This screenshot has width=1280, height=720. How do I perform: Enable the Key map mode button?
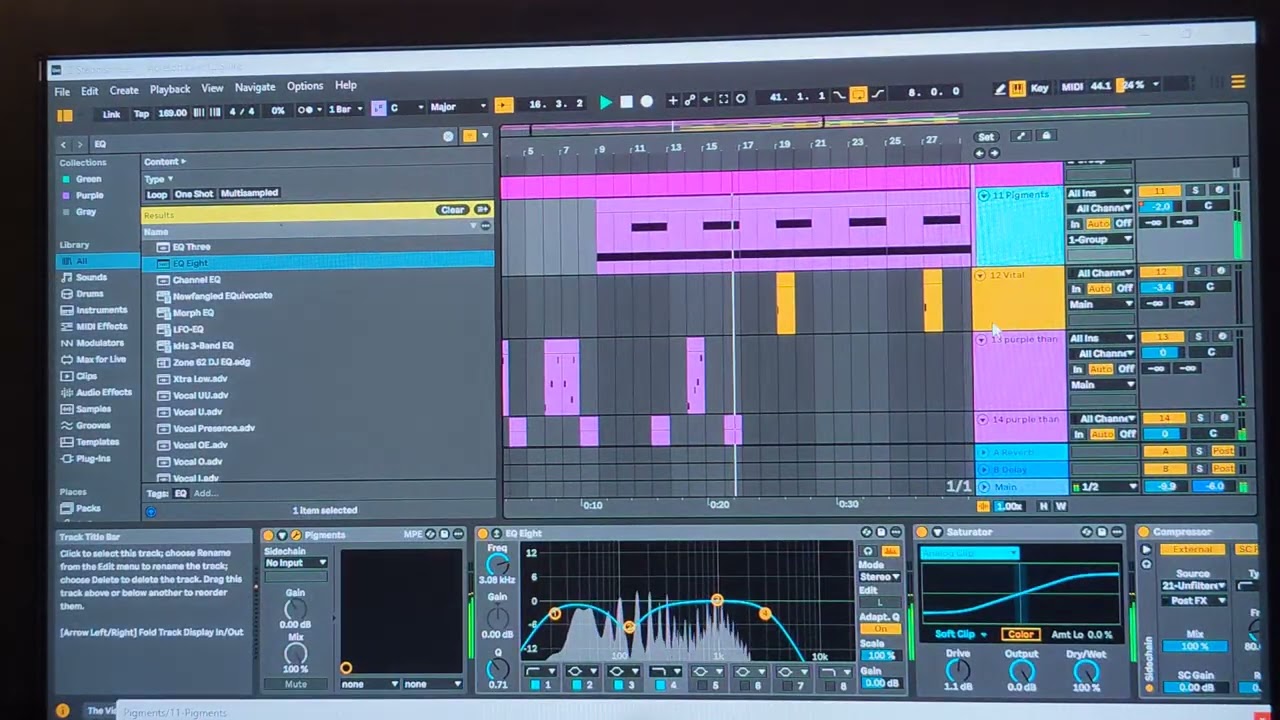coord(1039,88)
